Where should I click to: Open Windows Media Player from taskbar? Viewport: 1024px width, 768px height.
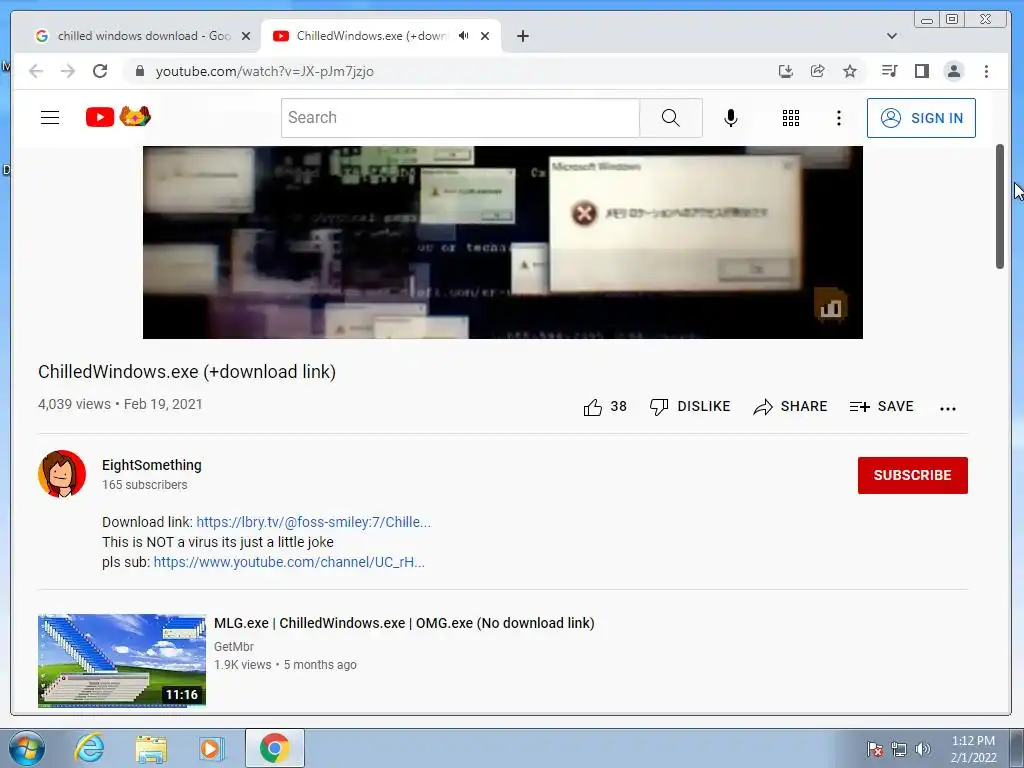(x=211, y=748)
